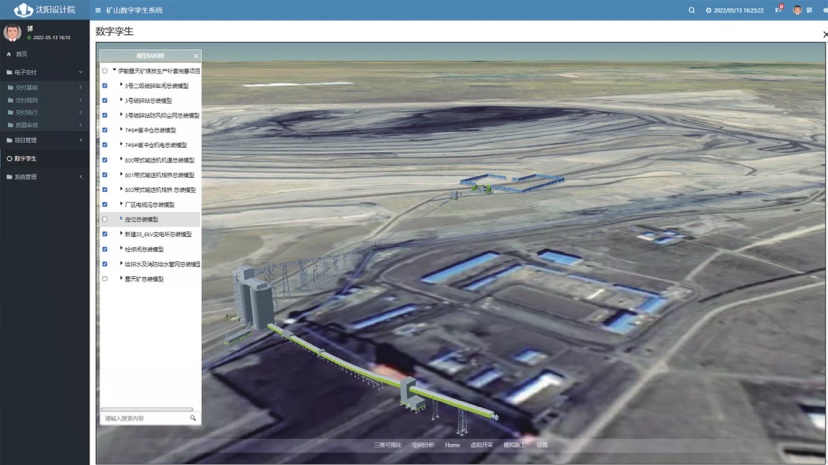This screenshot has height=465, width=828.
Task: Expand the 厂区电缆沟总装模型 tree node
Action: 121,204
